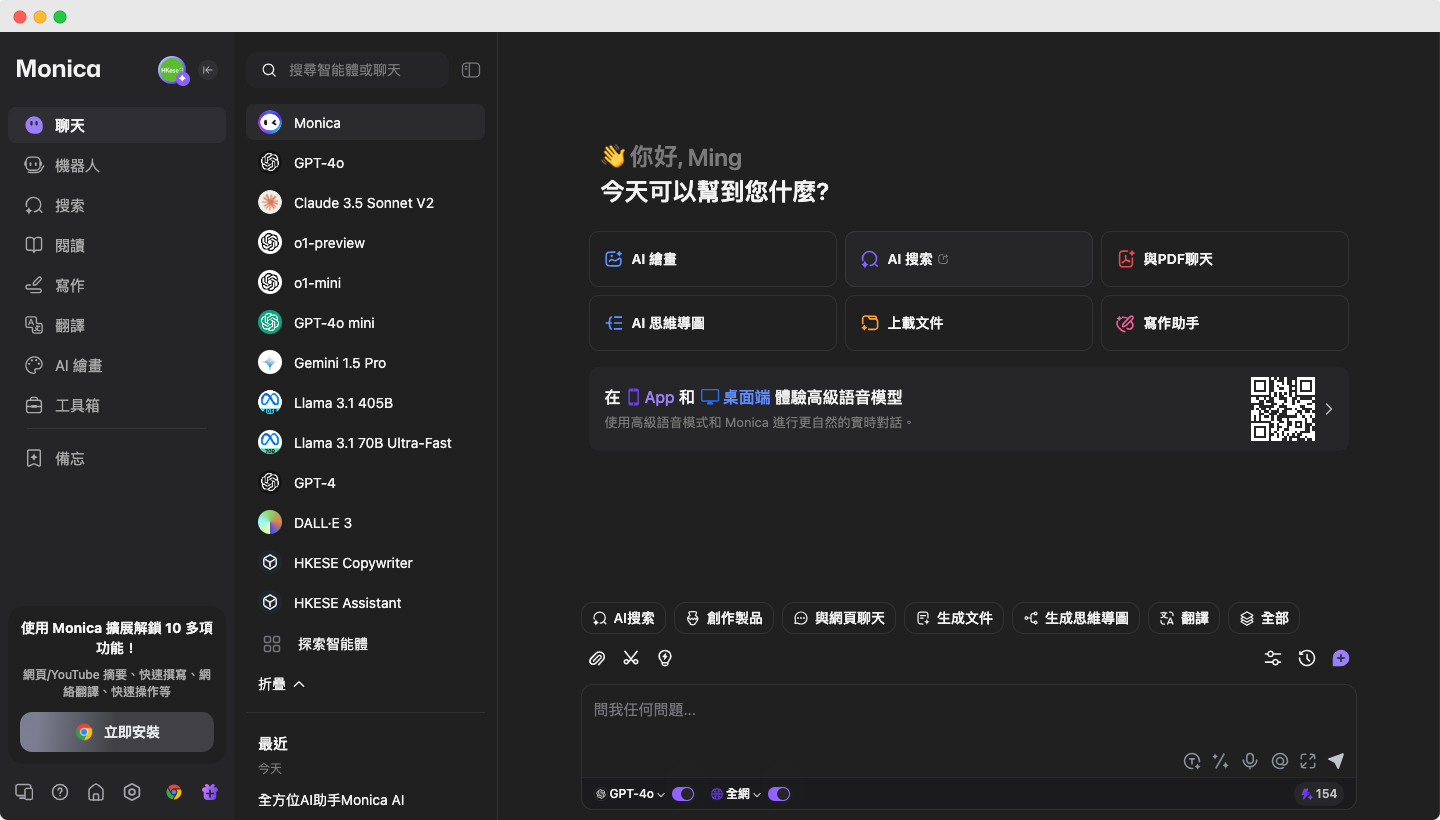Toggle the 全網 web search switch

[779, 794]
